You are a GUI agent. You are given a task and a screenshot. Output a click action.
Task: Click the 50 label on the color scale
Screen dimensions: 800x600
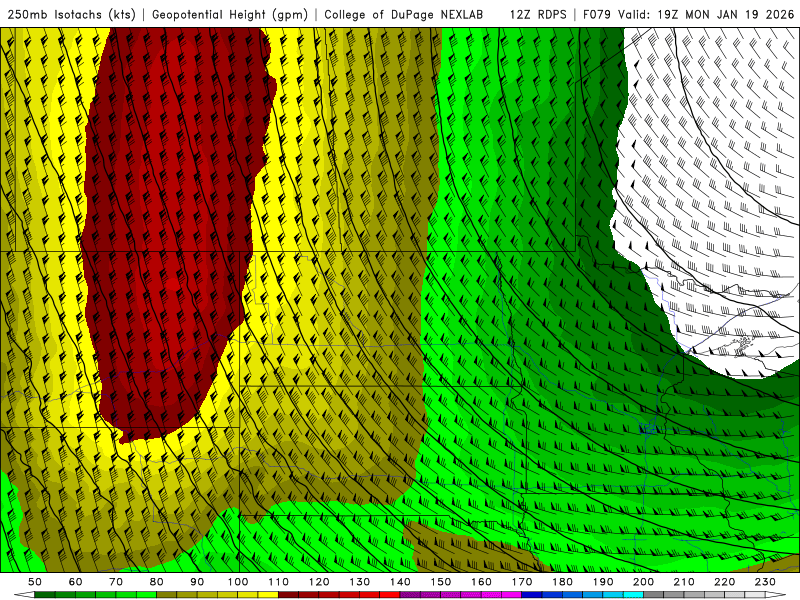35,582
